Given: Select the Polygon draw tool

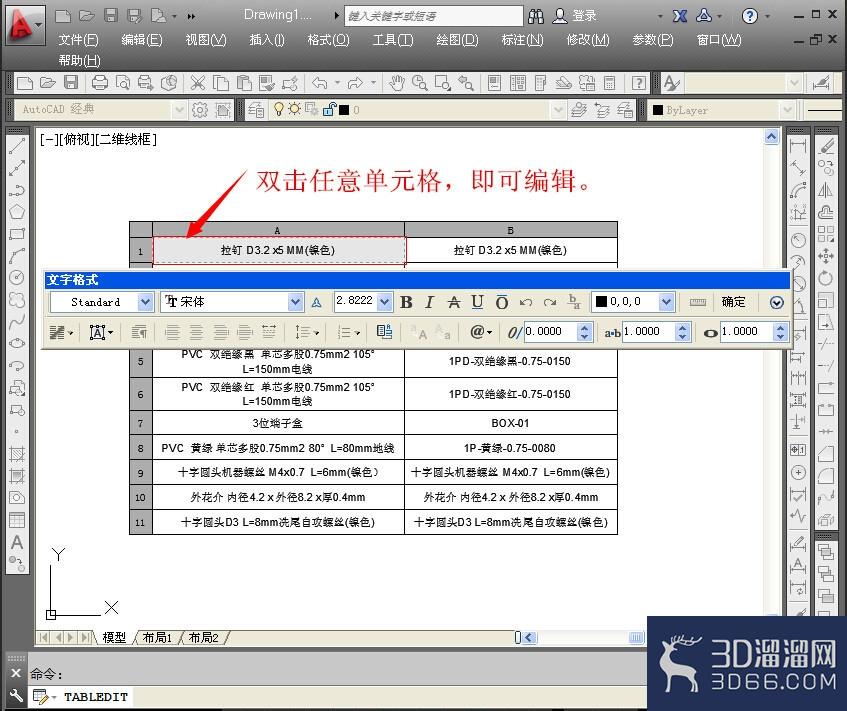Looking at the screenshot, I should click(17, 212).
